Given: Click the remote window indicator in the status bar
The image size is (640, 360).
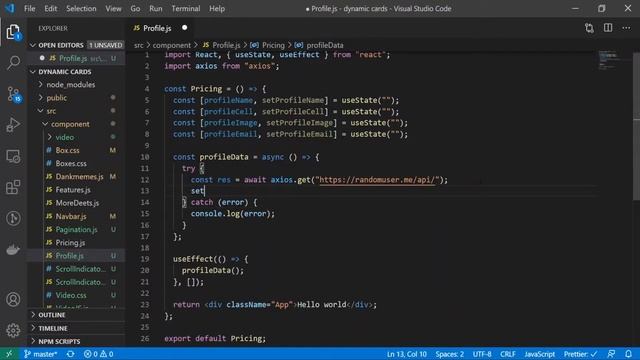Looking at the screenshot, I should pos(9,354).
